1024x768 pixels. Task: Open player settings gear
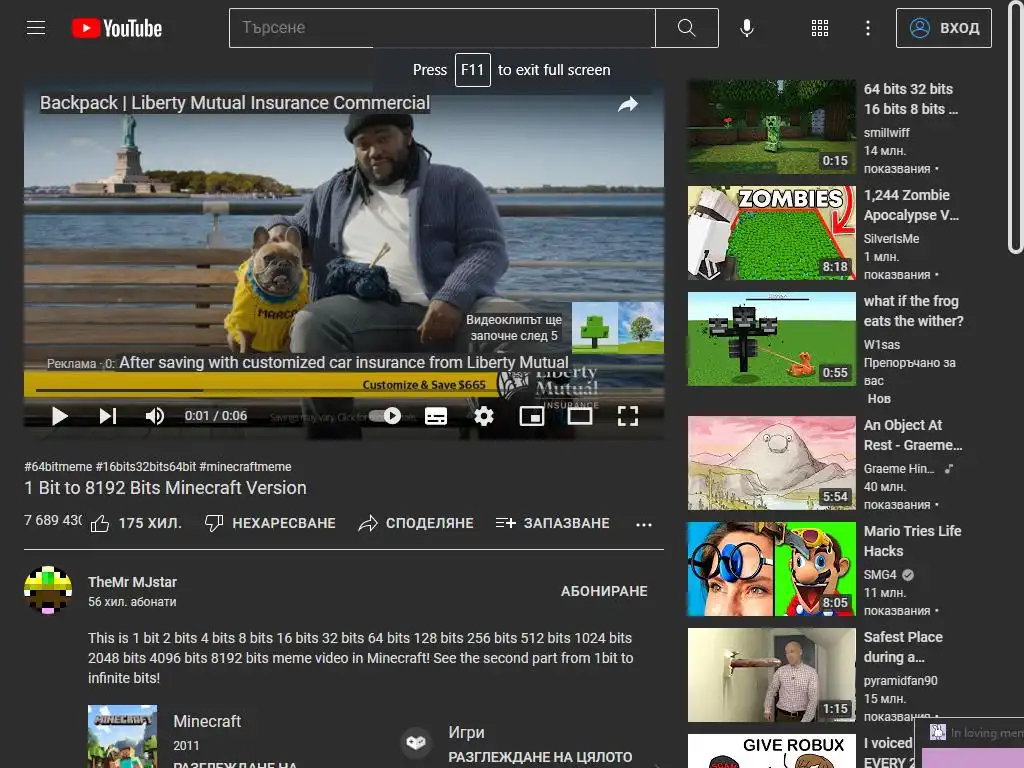(484, 416)
